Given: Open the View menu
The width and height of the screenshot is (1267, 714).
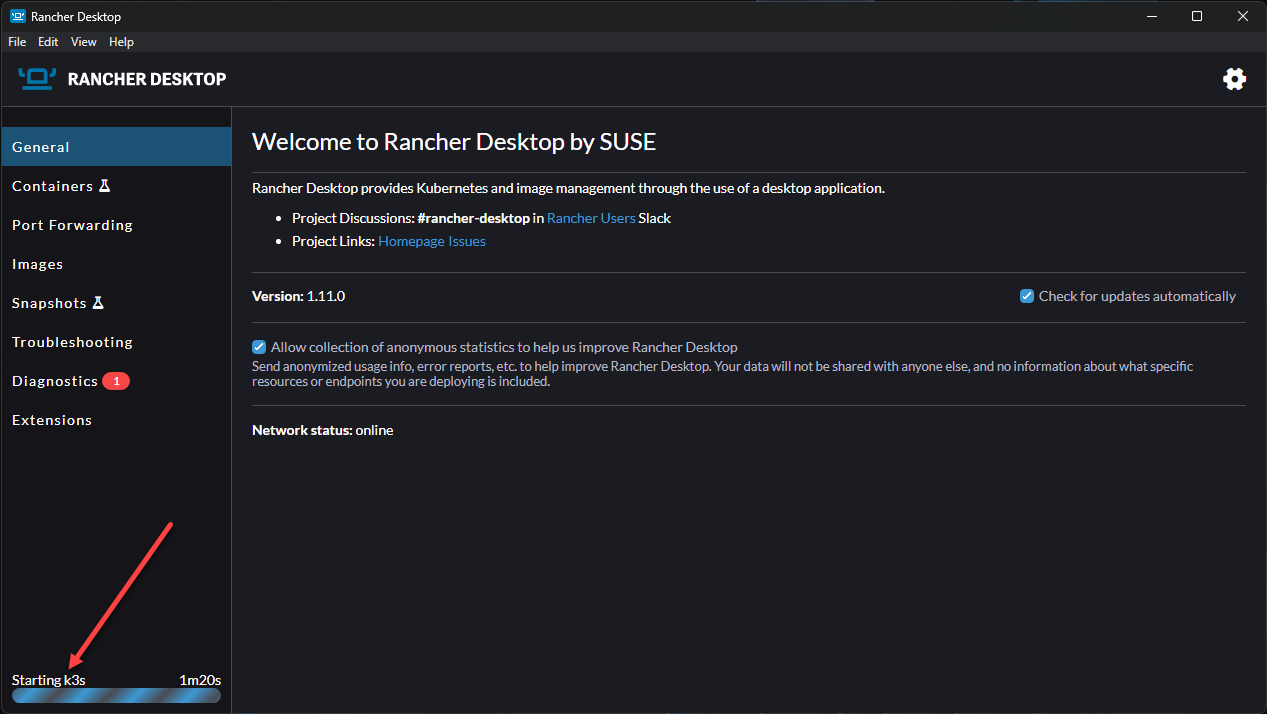Looking at the screenshot, I should click(x=84, y=42).
